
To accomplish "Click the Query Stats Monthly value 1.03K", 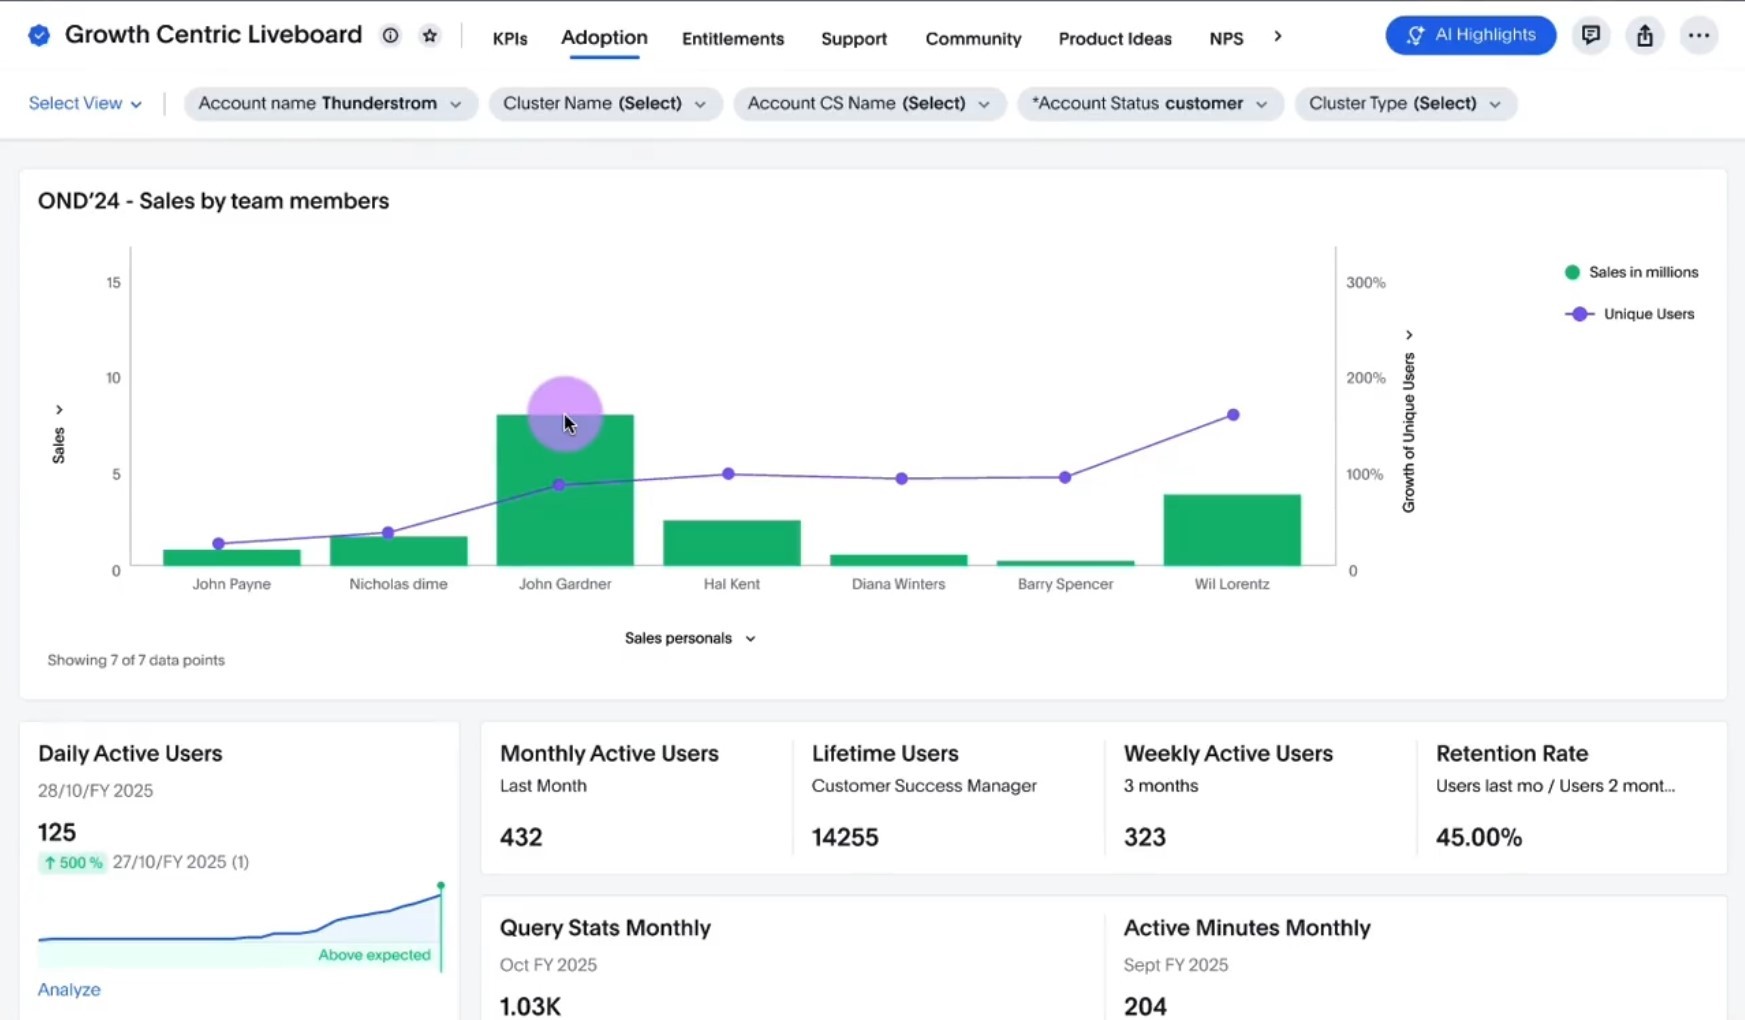I will point(530,1006).
